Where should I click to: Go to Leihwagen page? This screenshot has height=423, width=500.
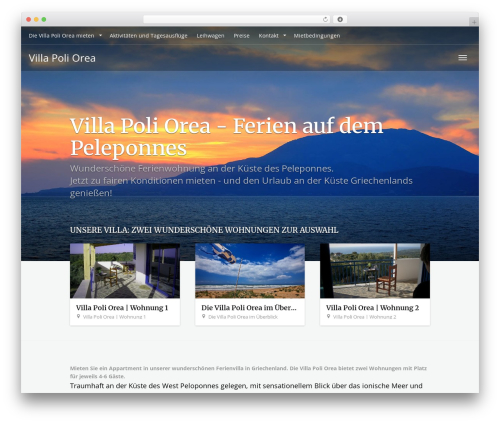(210, 36)
